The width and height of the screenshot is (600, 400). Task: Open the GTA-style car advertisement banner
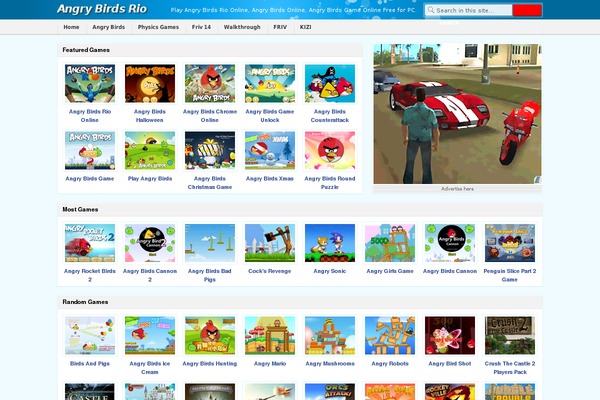point(457,114)
